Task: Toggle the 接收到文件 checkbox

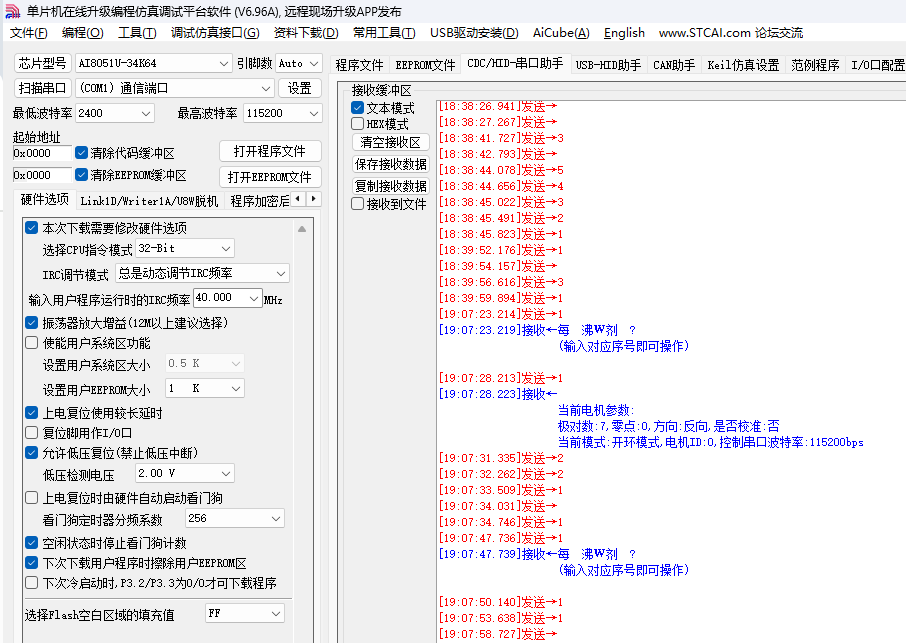Action: tap(358, 204)
